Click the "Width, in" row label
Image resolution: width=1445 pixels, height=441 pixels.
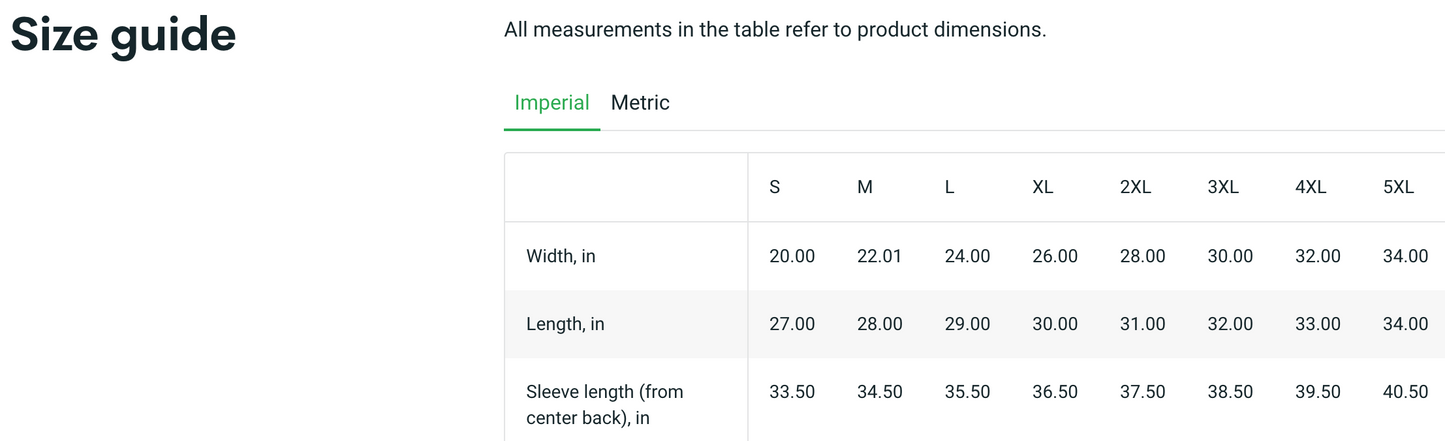coord(561,256)
